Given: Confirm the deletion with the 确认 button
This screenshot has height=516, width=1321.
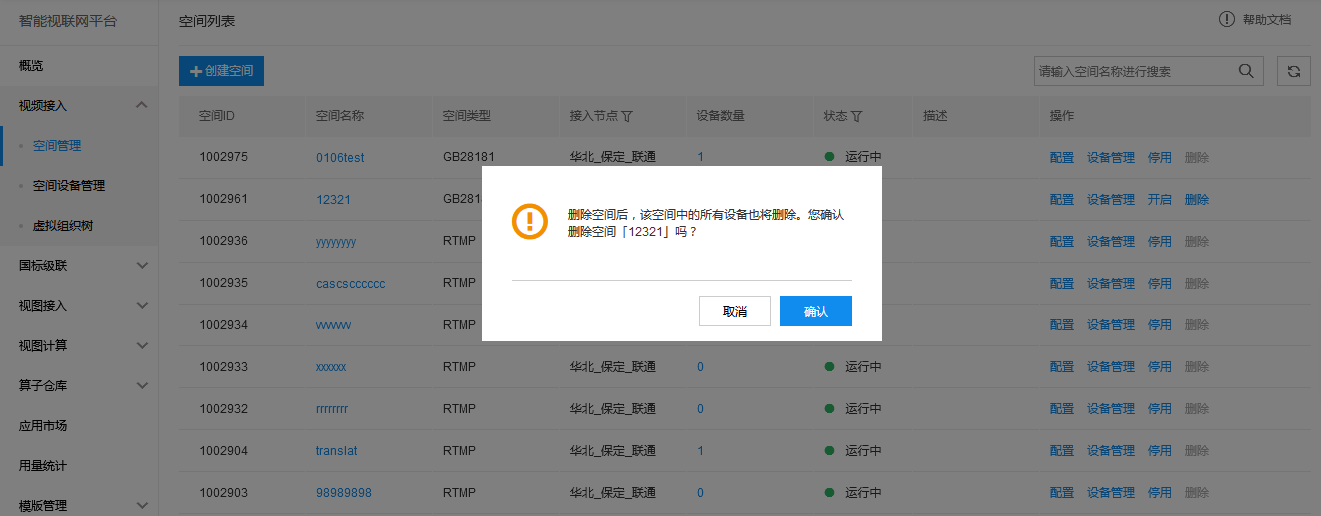Looking at the screenshot, I should pyautogui.click(x=816, y=311).
